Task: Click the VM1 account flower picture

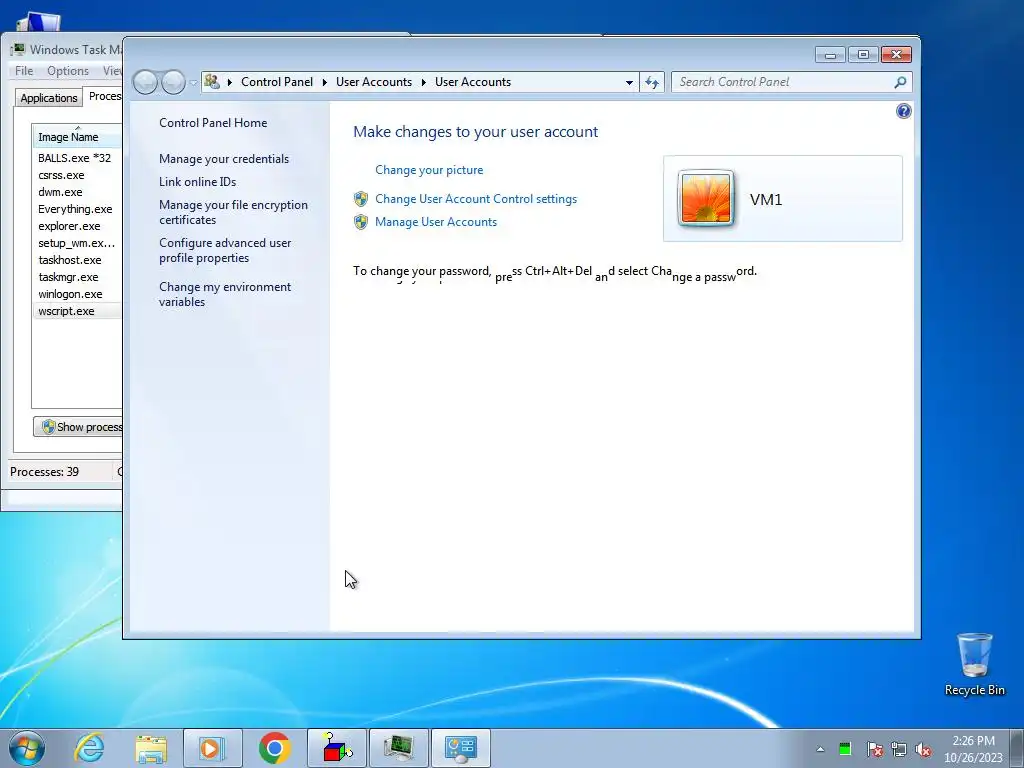Action: coord(705,199)
